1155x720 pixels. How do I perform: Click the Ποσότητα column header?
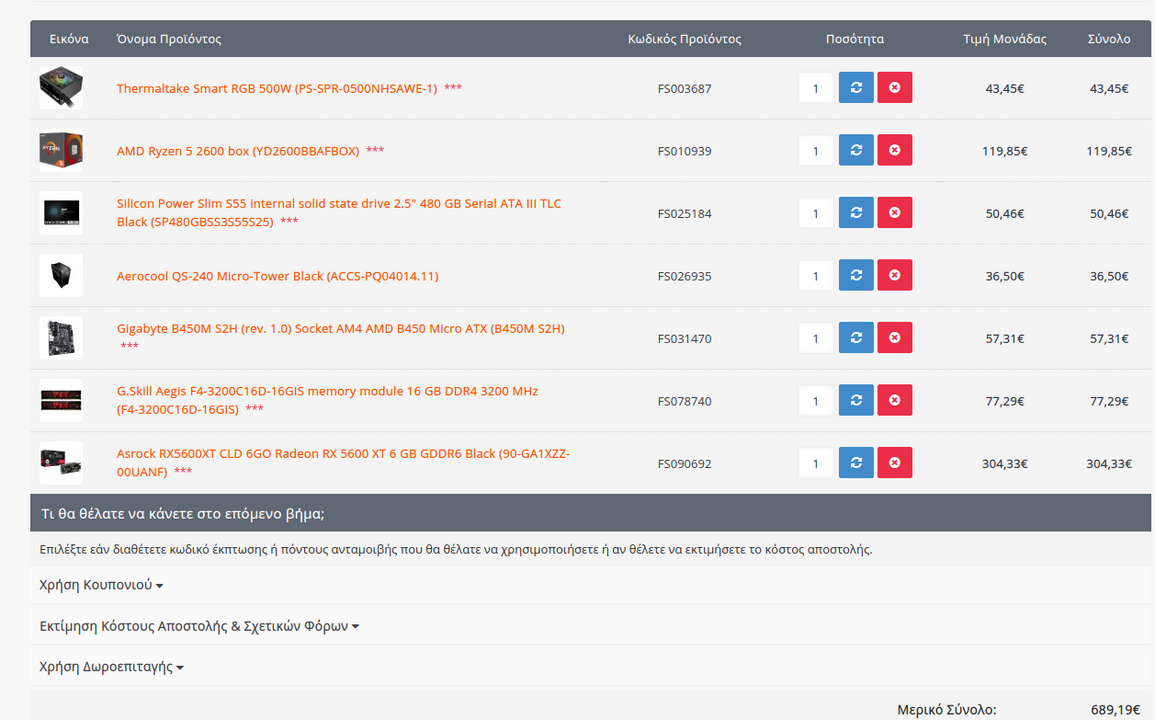tap(854, 39)
